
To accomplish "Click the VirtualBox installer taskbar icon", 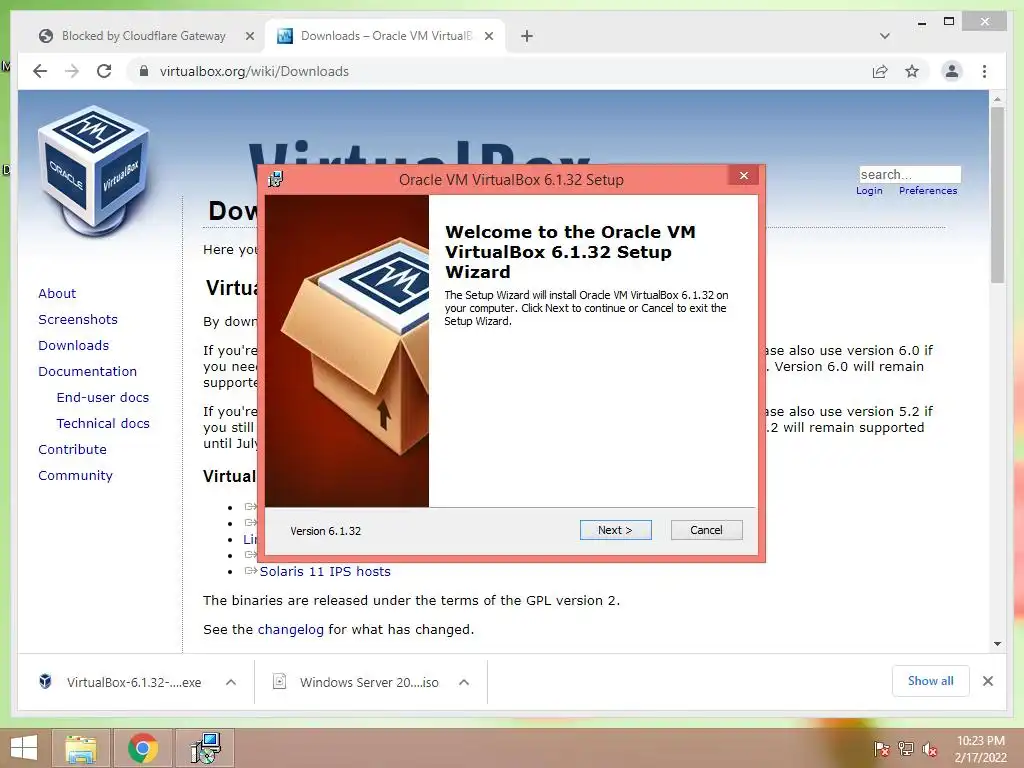I will [206, 748].
